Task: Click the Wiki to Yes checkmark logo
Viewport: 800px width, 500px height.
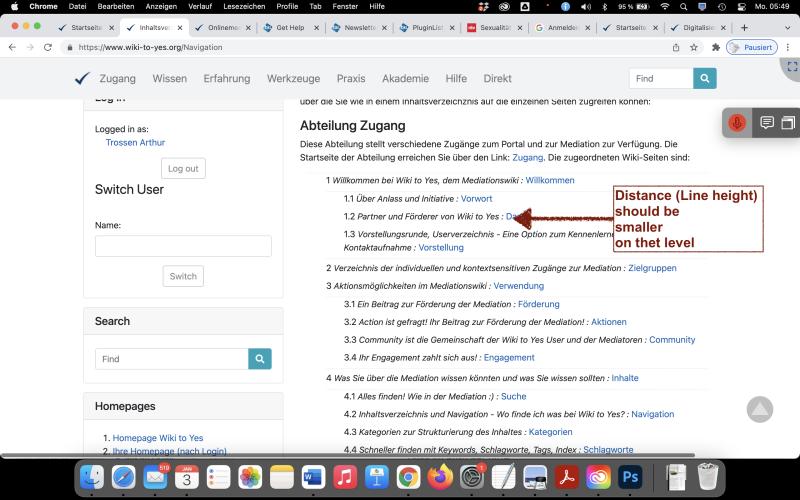Action: click(82, 79)
